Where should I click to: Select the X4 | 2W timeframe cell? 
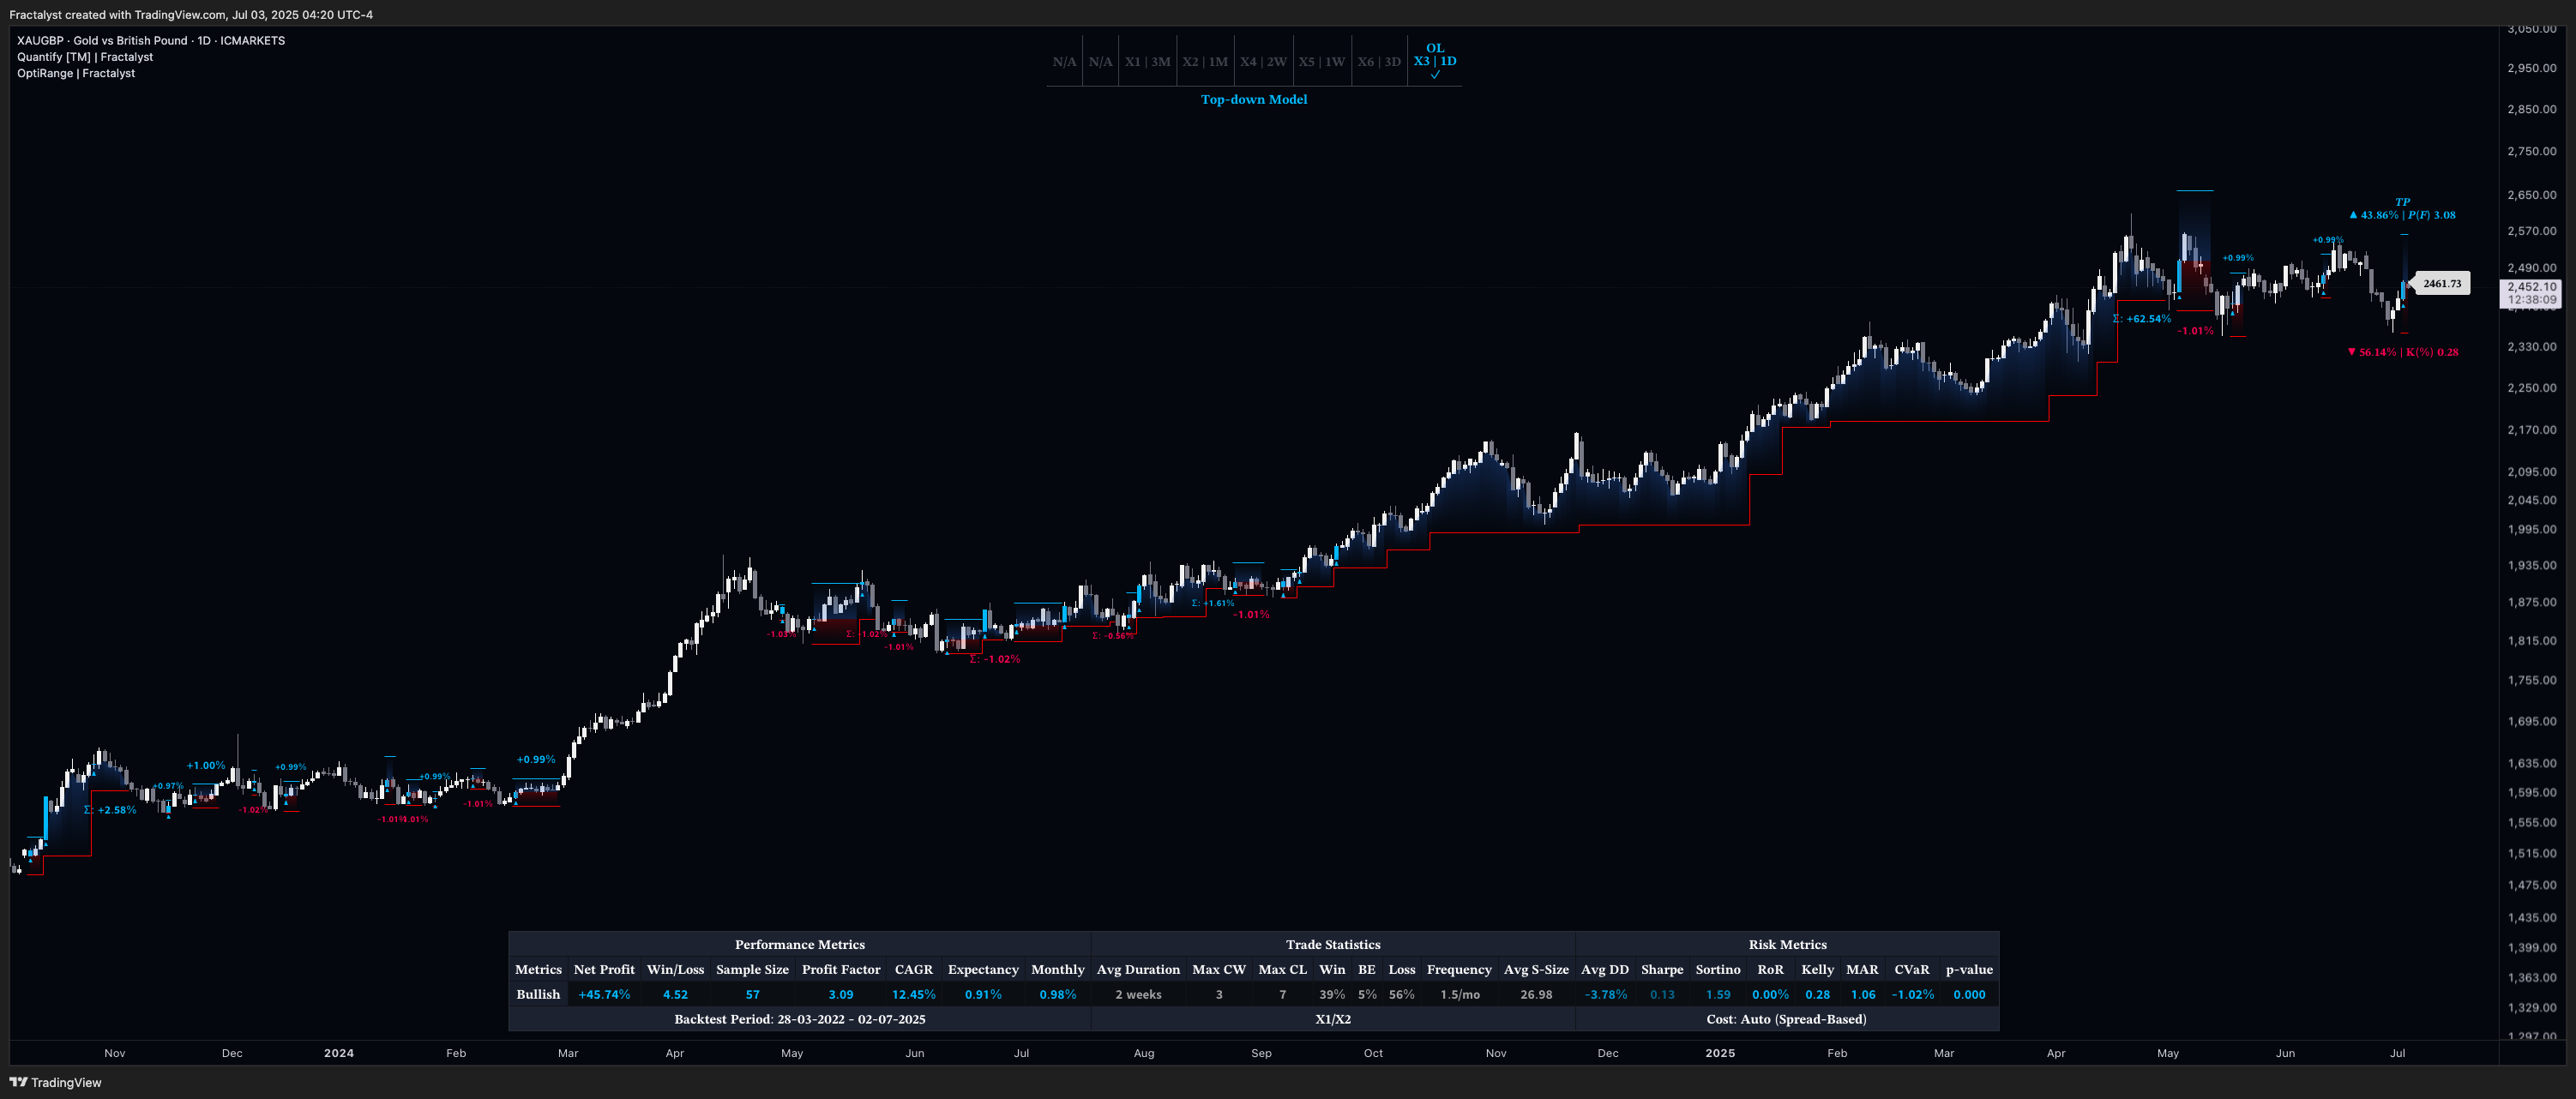(x=1263, y=62)
